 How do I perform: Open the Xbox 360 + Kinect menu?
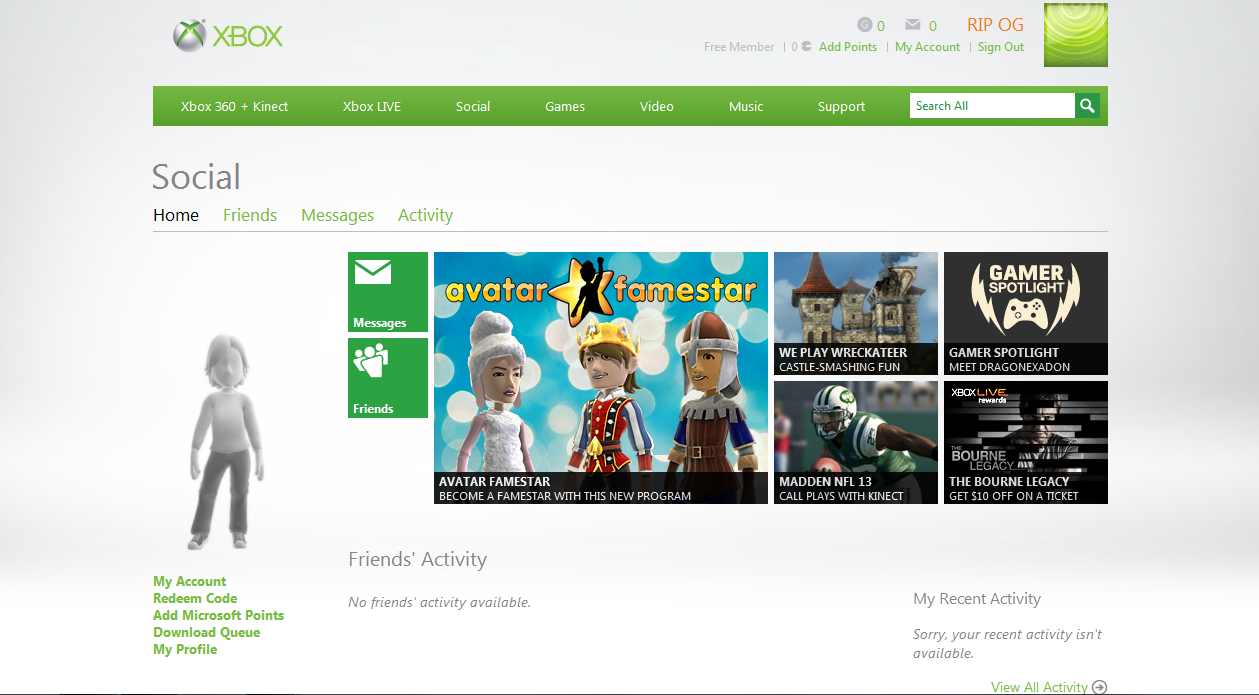click(x=234, y=106)
